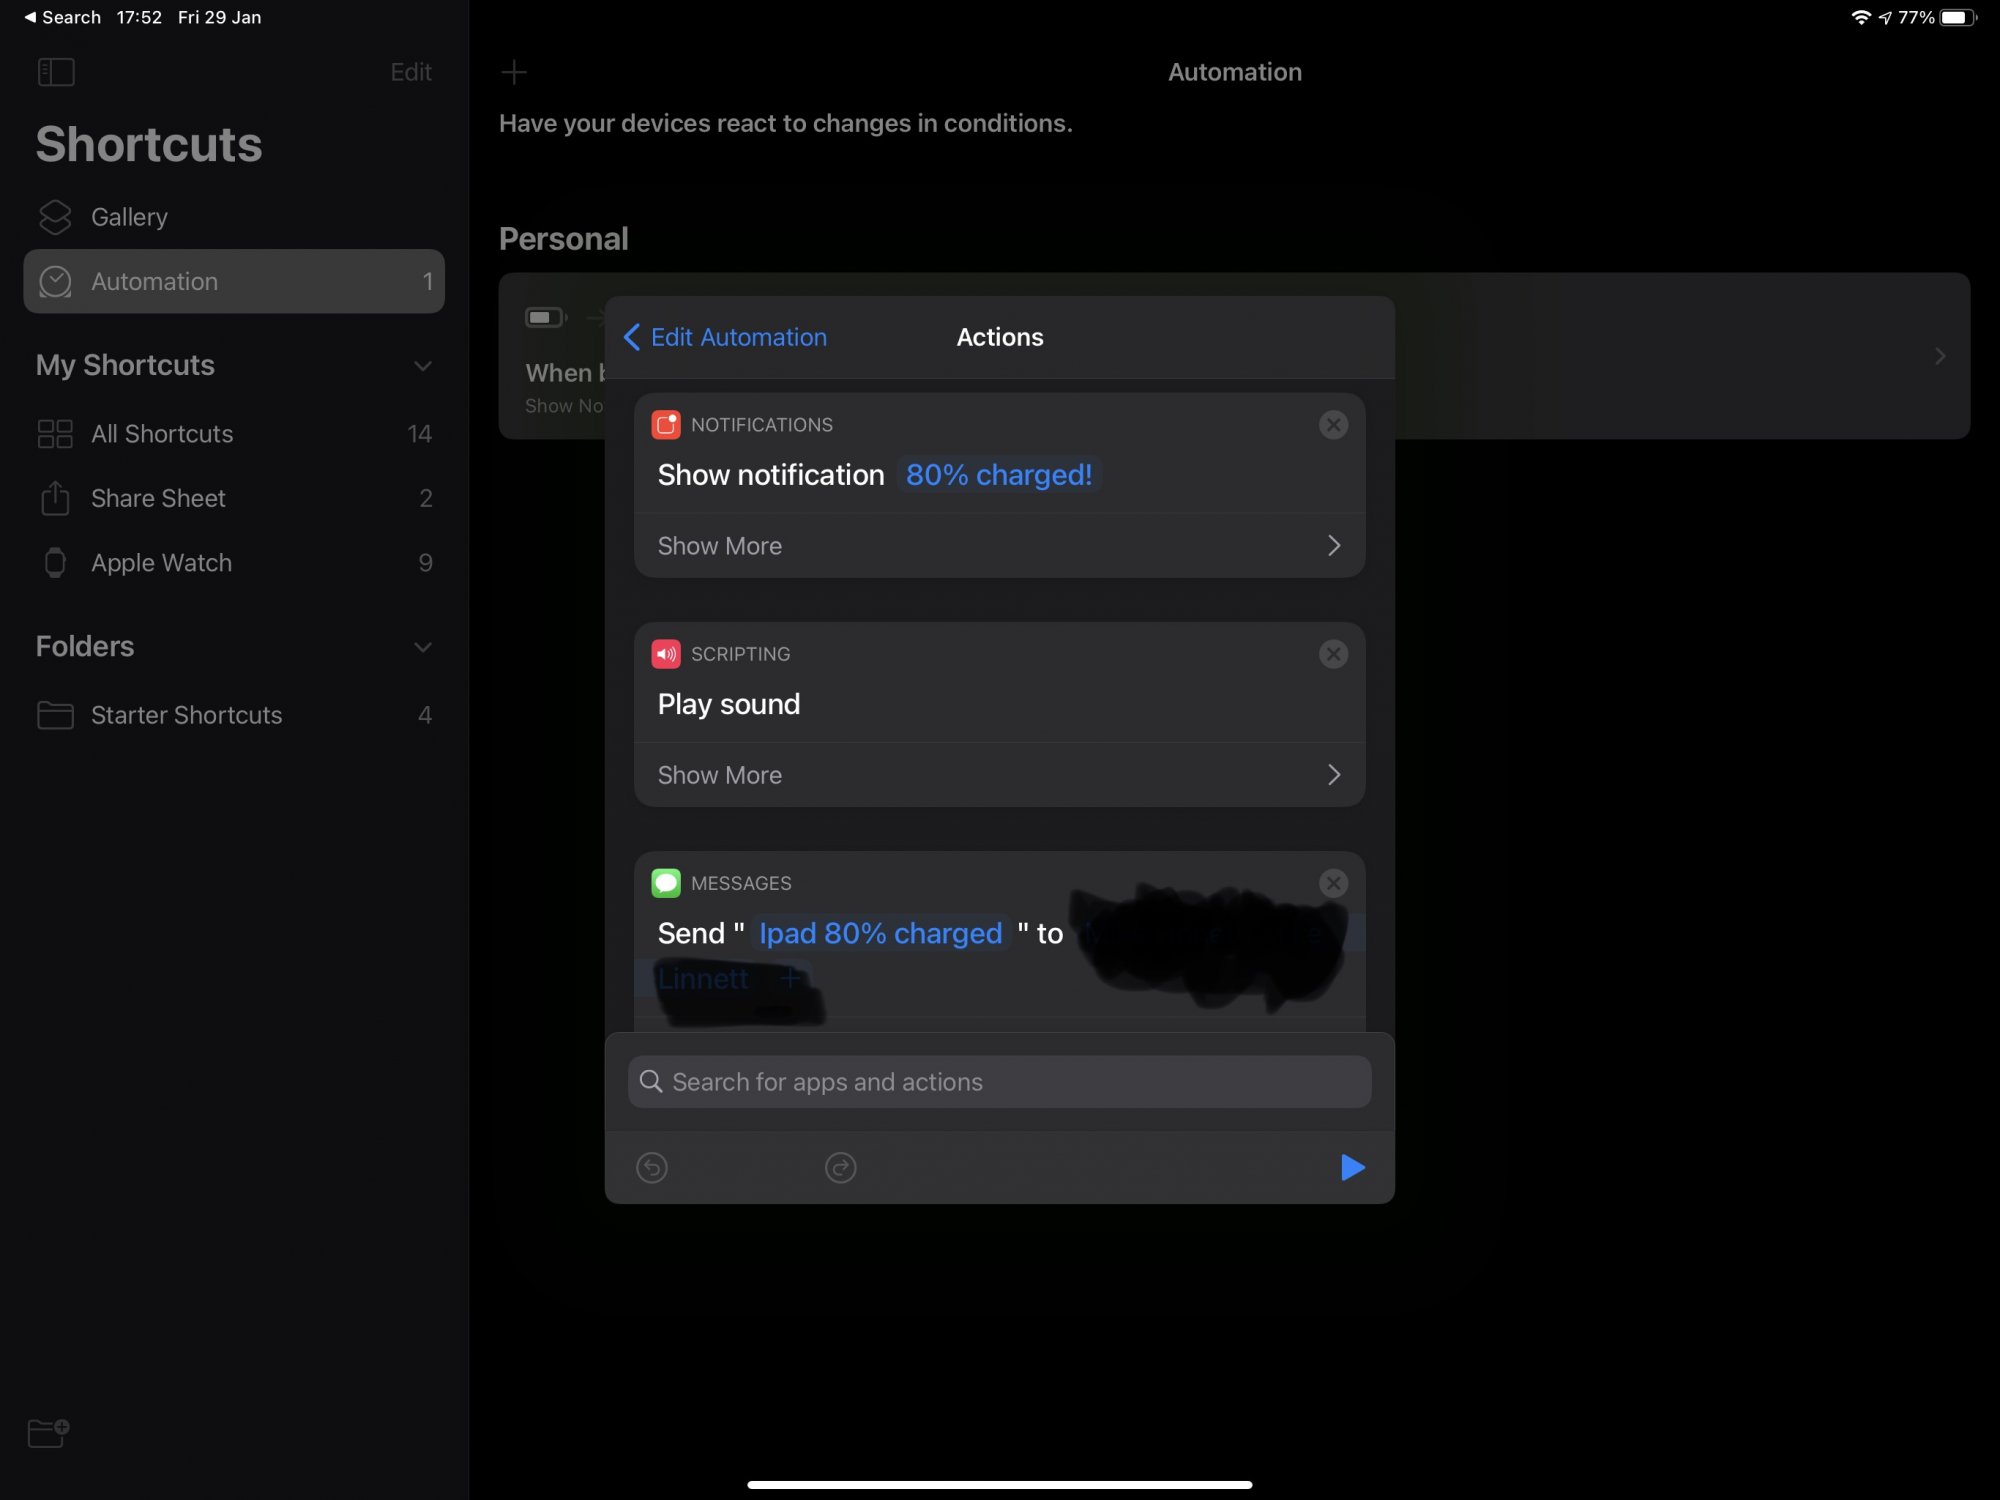Open the Share Sheet shortcuts list
Viewport: 2000px width, 1500px height.
tap(158, 498)
